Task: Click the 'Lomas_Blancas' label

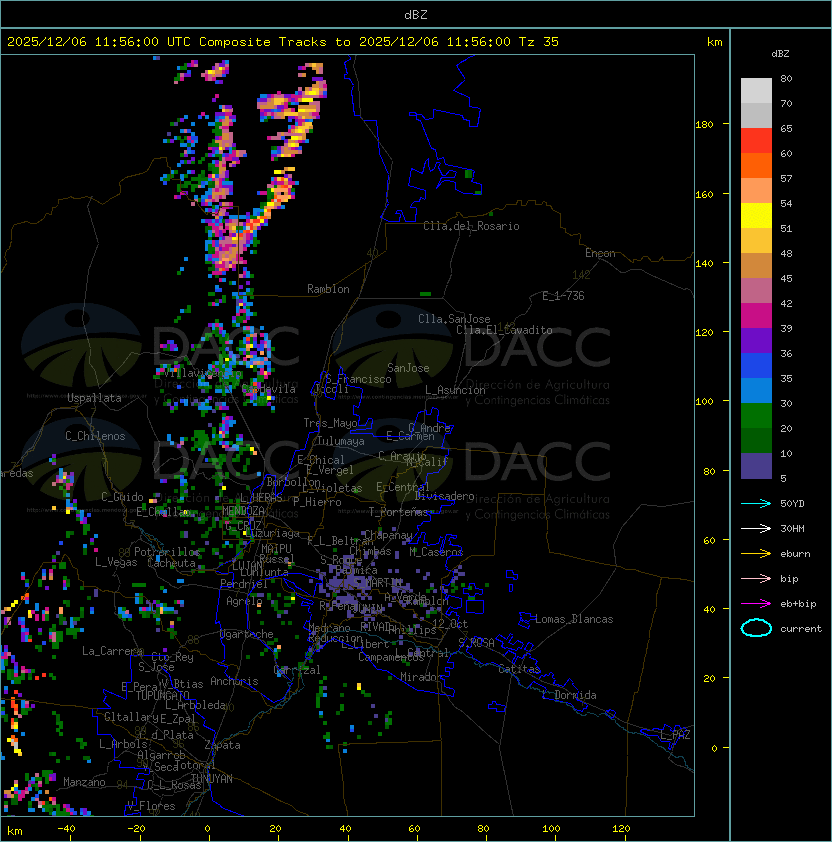Action: point(574,619)
